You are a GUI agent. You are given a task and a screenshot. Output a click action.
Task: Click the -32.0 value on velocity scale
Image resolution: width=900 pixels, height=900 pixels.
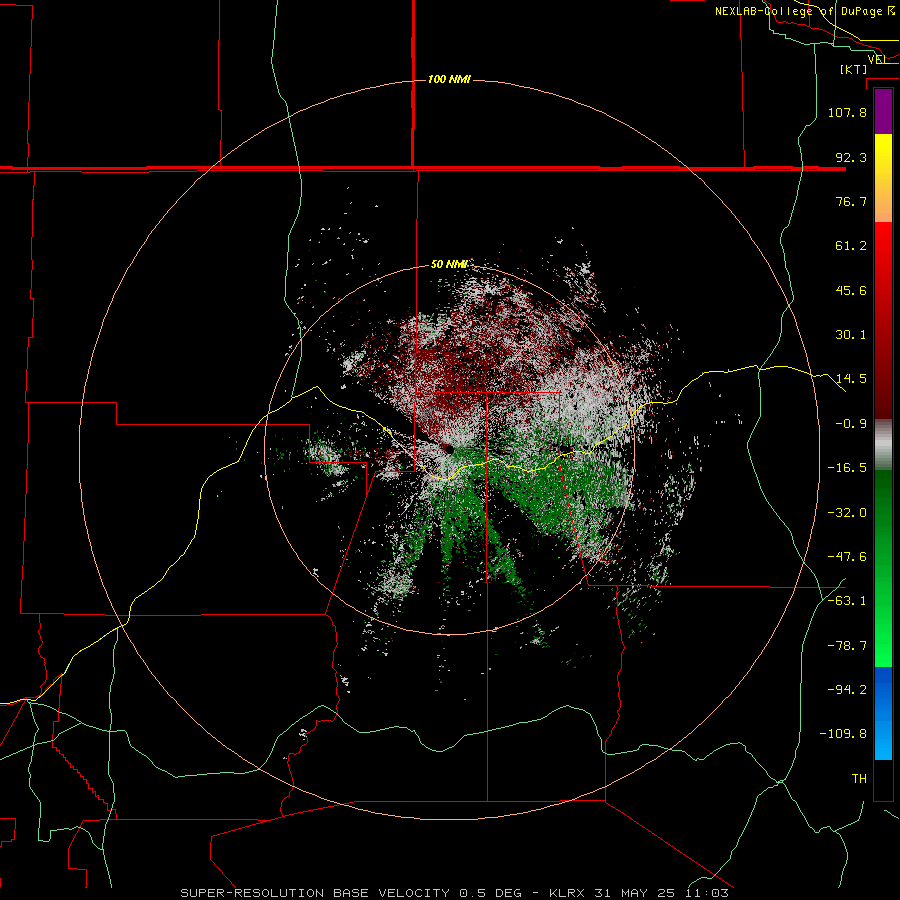click(847, 513)
